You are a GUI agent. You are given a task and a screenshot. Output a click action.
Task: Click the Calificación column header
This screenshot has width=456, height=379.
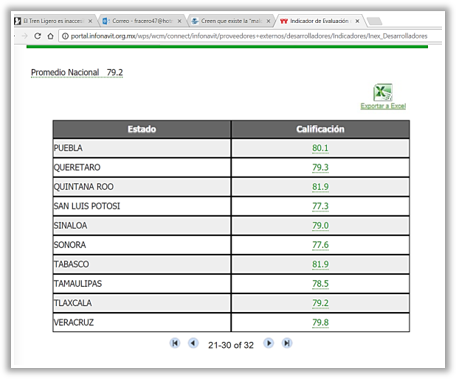coord(320,129)
